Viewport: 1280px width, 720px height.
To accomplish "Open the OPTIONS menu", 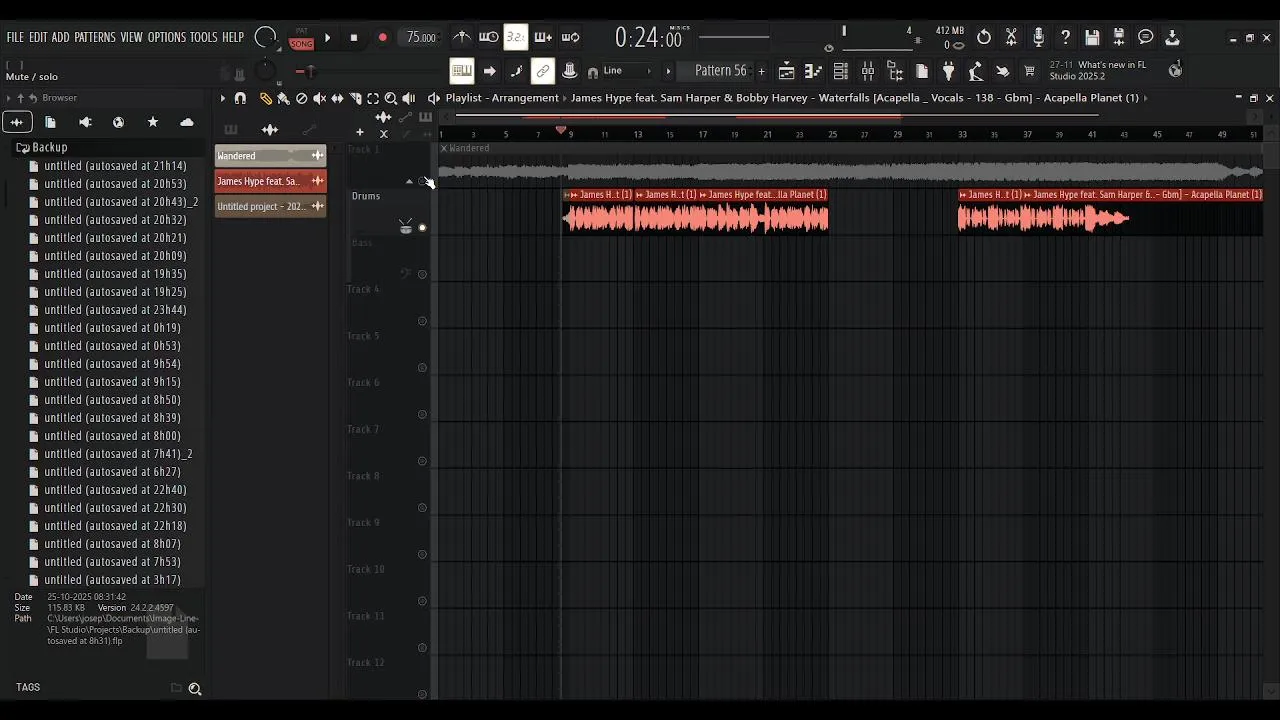I will 167,37.
